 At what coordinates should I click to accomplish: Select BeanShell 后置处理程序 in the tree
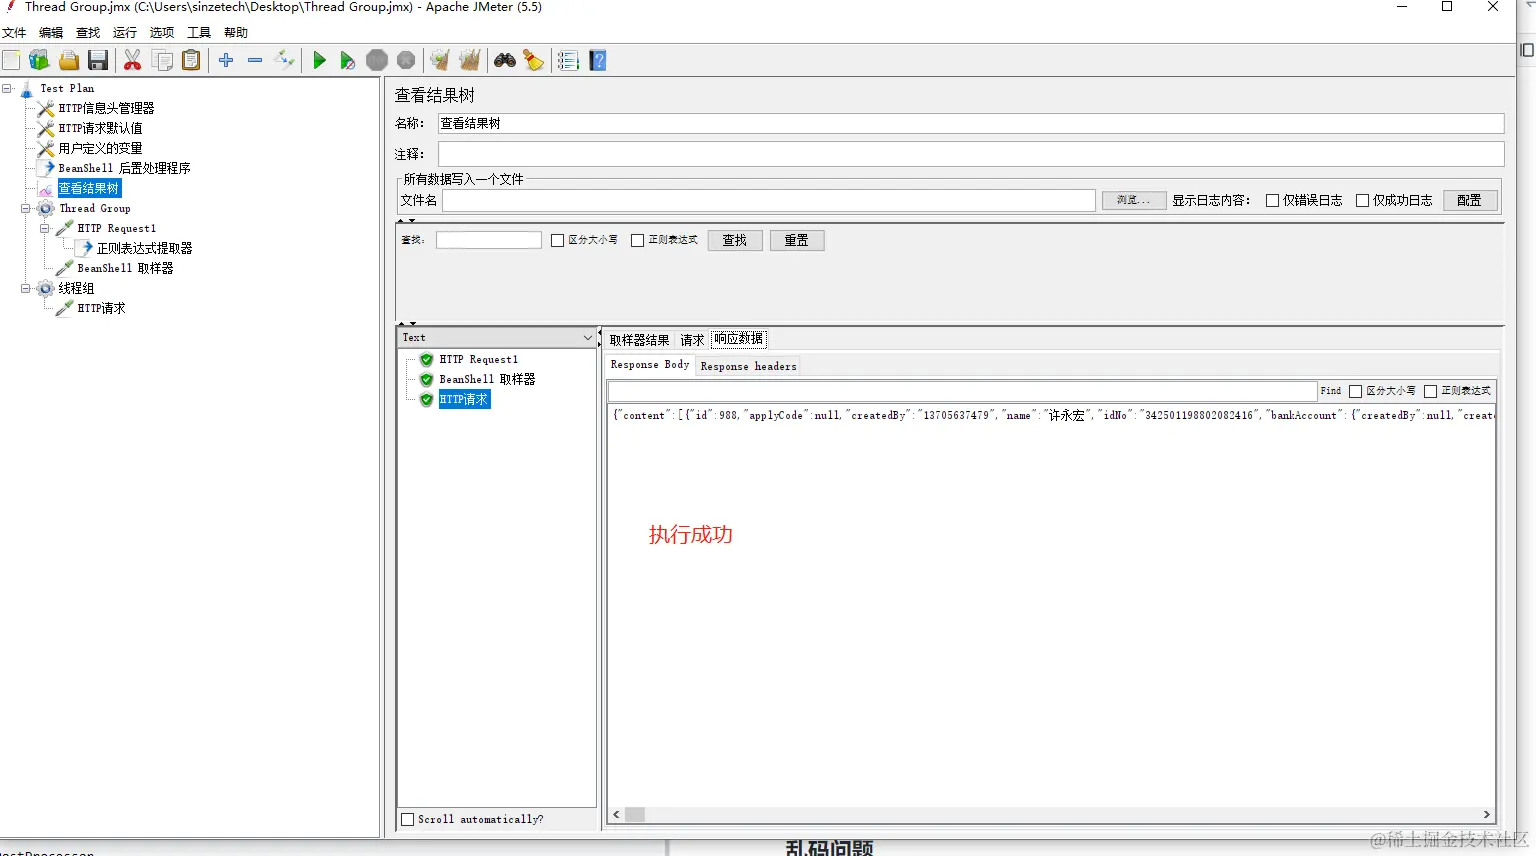124,168
